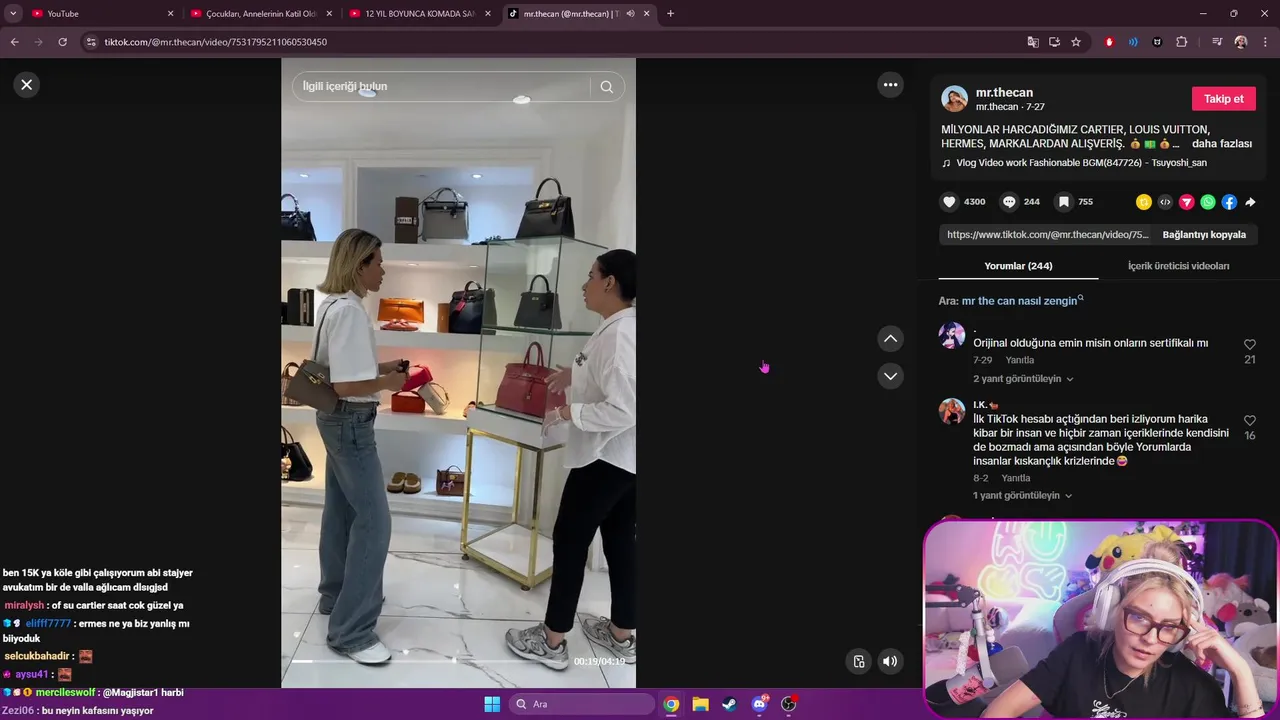Open more share options arrow
1280x720 pixels.
[1250, 202]
